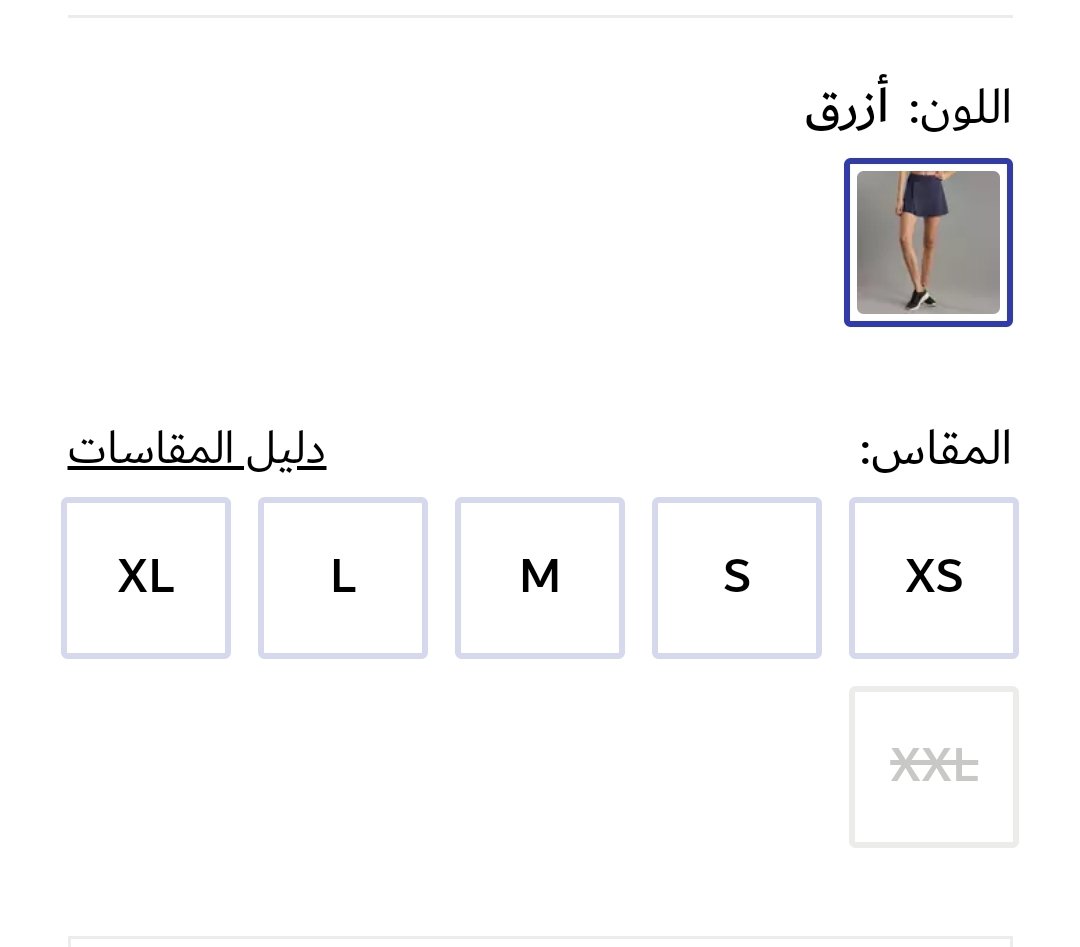Pick size M
Screen dimensions: 1080x947
tap(540, 578)
